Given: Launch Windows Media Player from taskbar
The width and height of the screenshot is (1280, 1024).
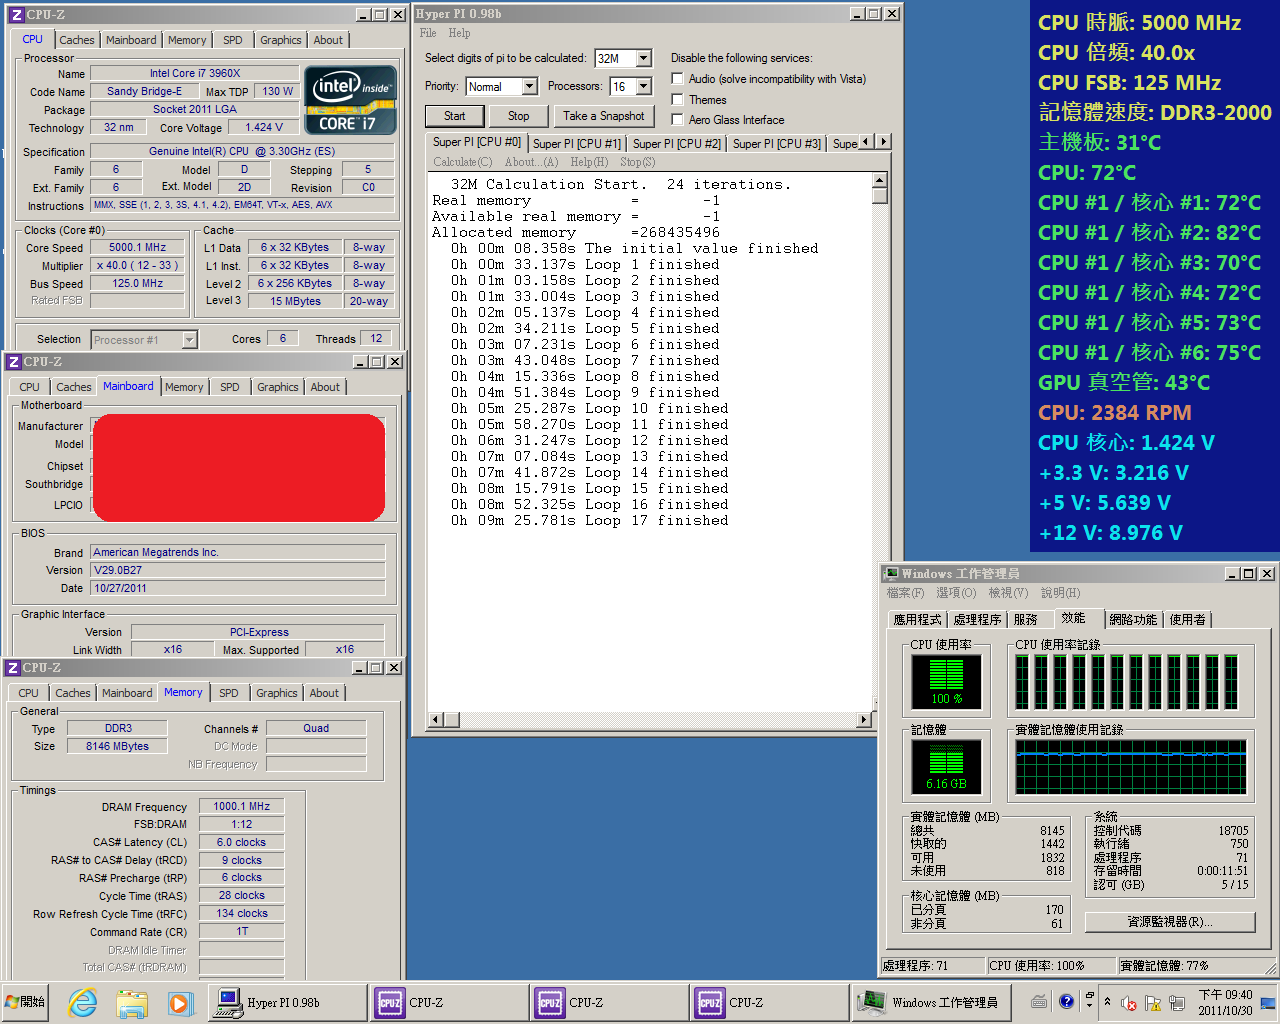Looking at the screenshot, I should click(x=179, y=1002).
